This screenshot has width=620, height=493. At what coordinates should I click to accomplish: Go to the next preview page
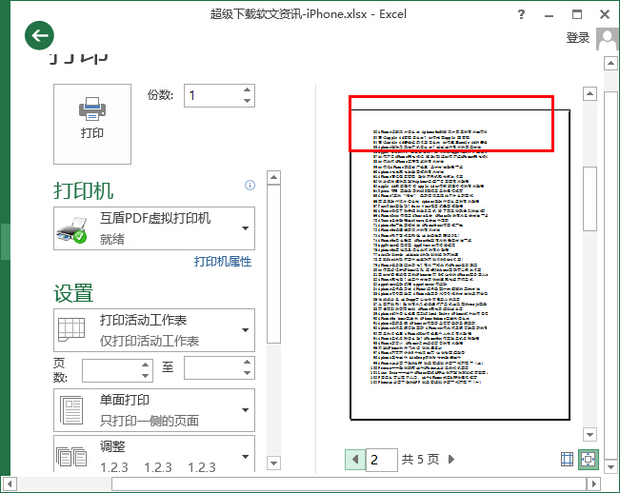(452, 459)
